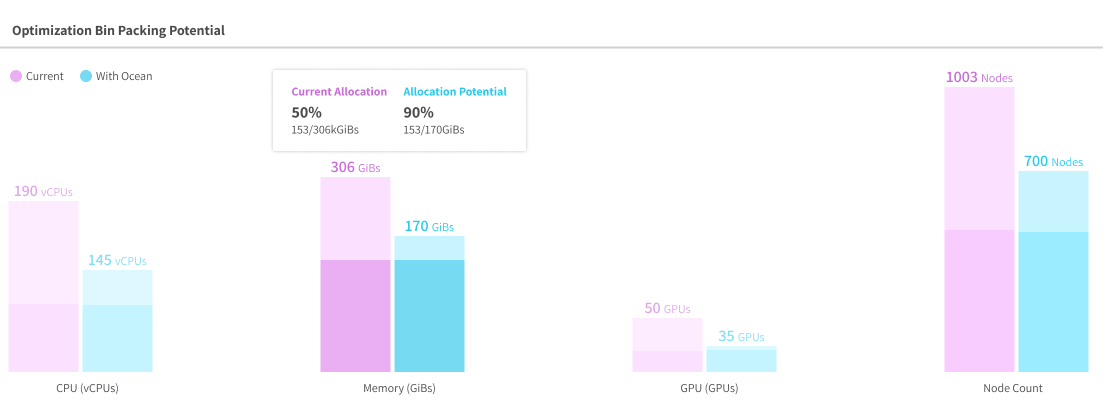The height and width of the screenshot is (417, 1110).
Task: Click the Node Count axis label
Action: tap(1012, 388)
